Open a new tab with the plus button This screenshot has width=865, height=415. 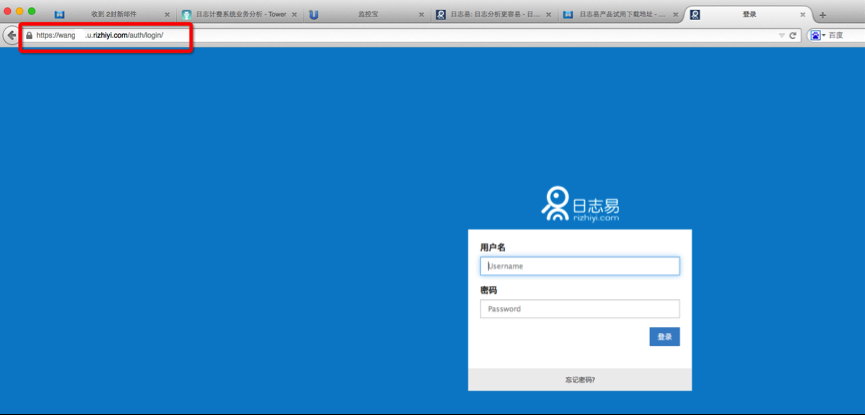[822, 15]
